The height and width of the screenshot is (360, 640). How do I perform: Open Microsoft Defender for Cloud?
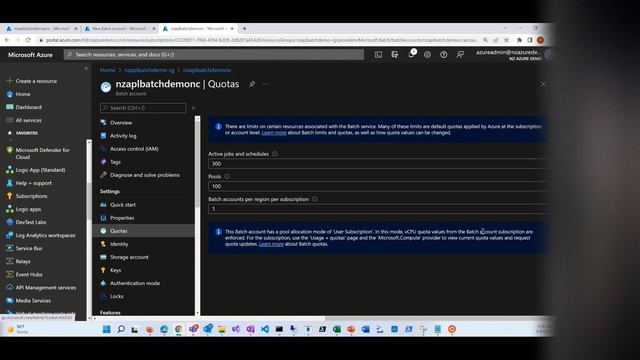(x=43, y=153)
